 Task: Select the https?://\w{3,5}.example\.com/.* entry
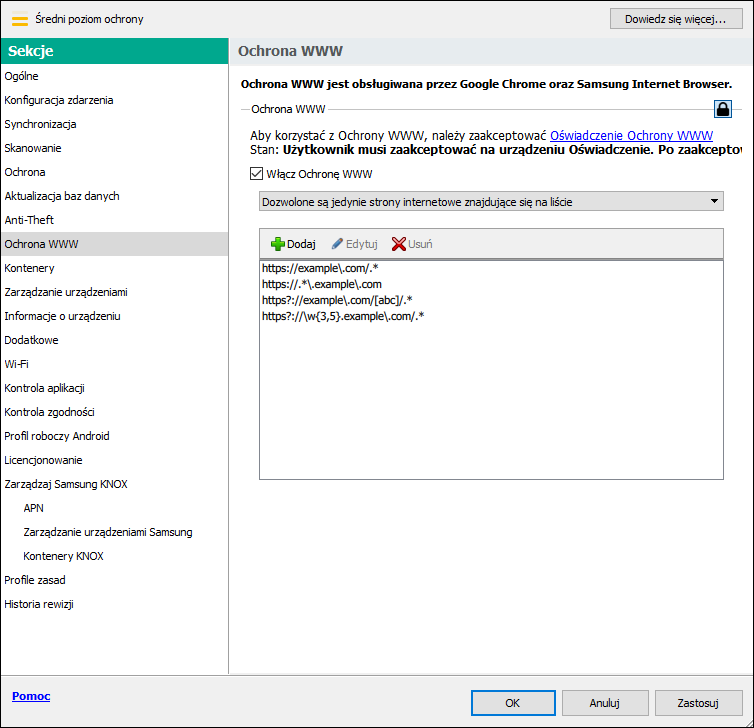(343, 316)
